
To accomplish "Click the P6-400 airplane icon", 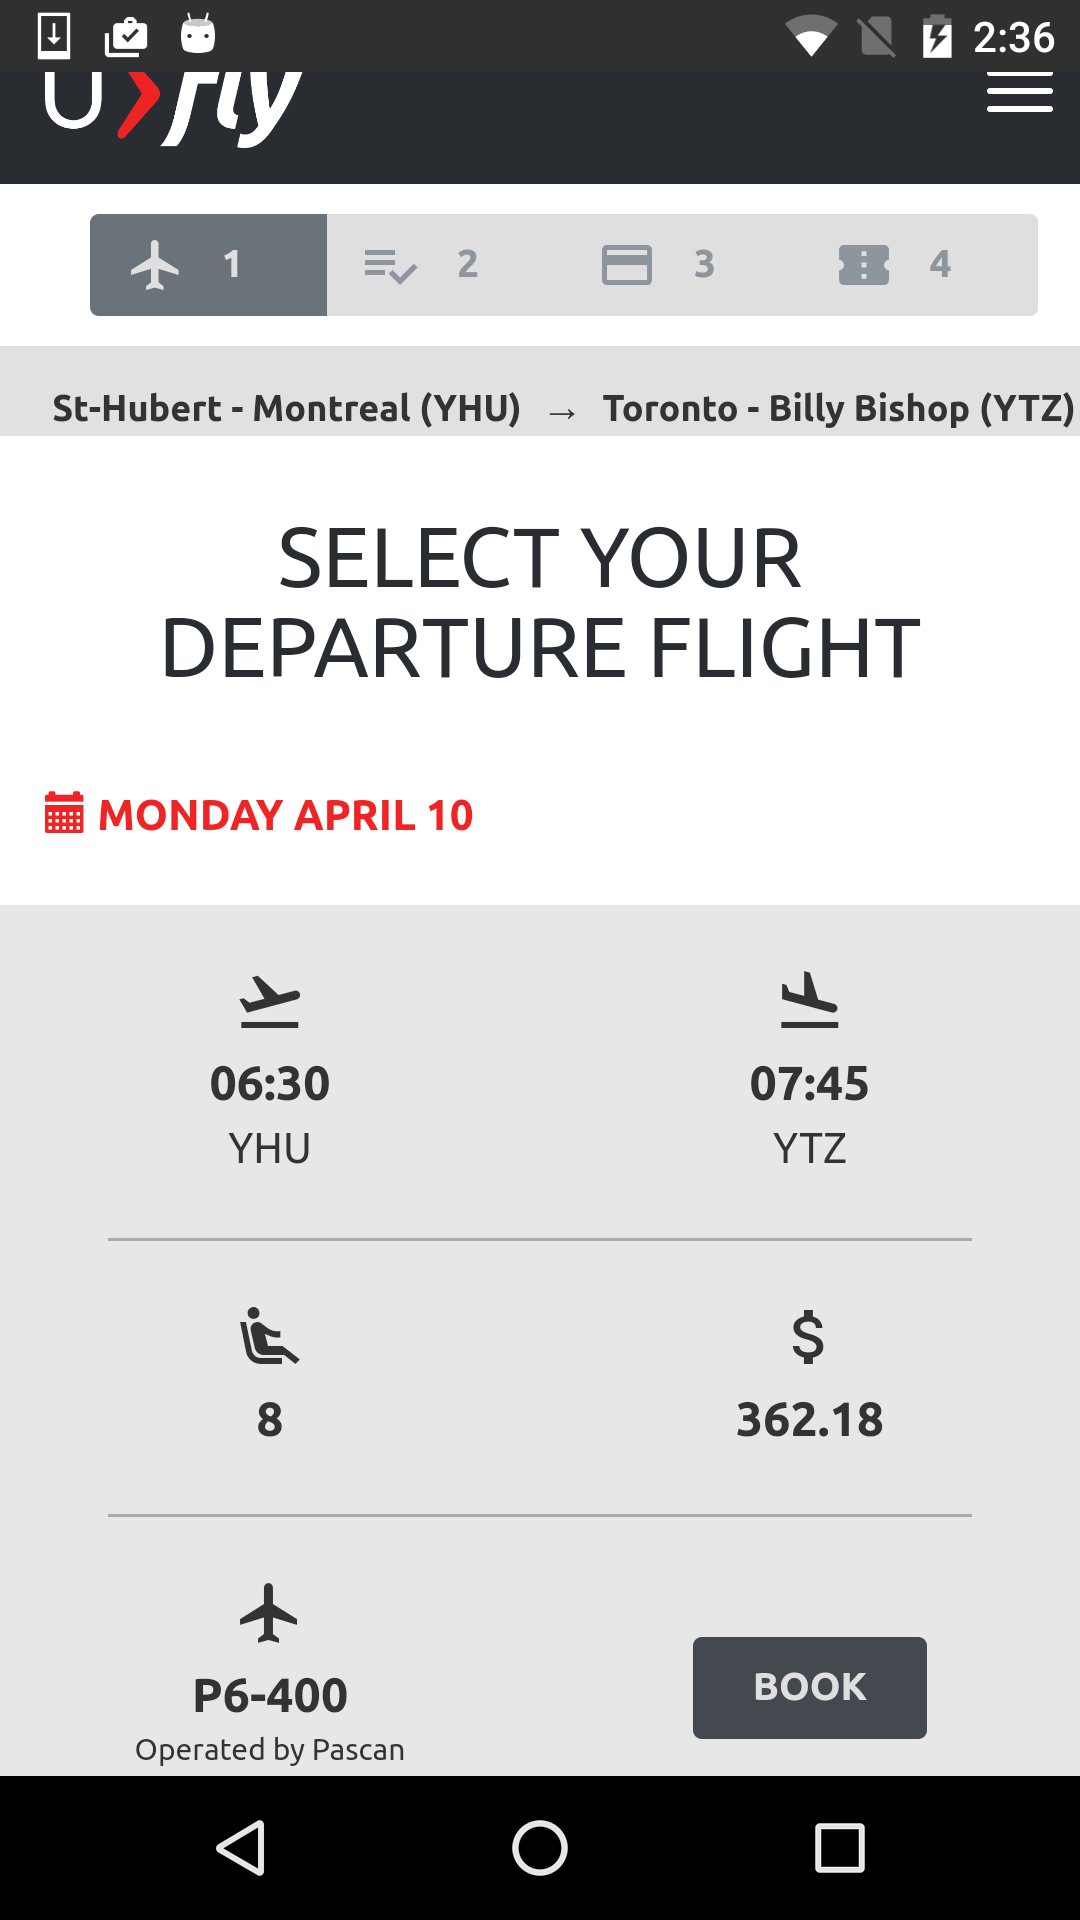I will (269, 1612).
